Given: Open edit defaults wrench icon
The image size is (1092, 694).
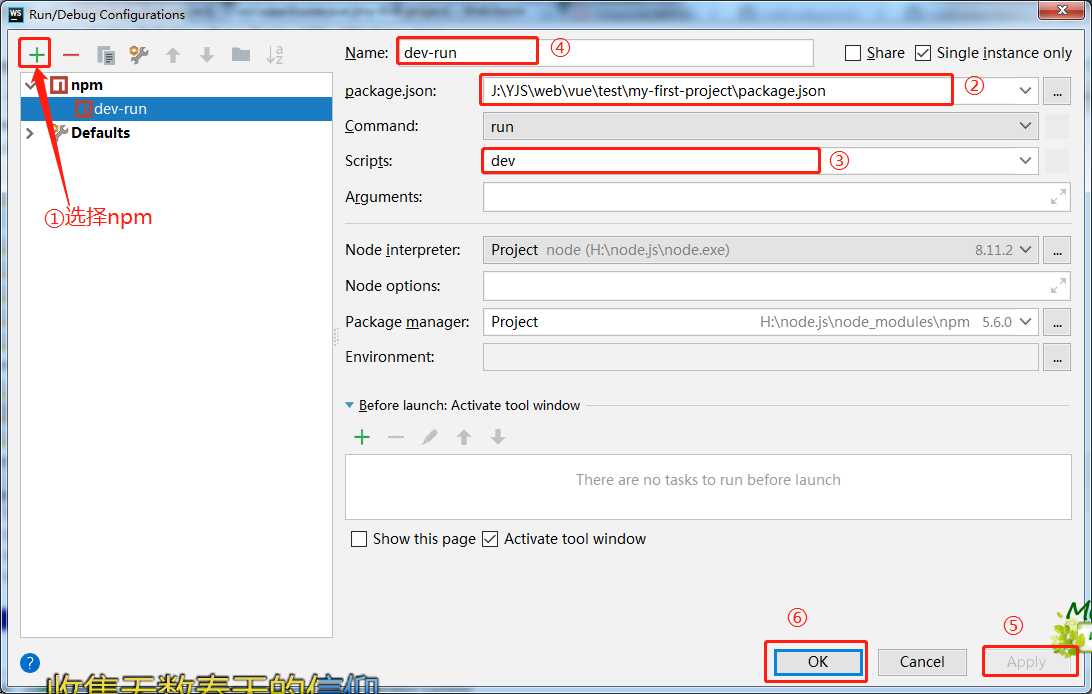Looking at the screenshot, I should click(x=139, y=54).
